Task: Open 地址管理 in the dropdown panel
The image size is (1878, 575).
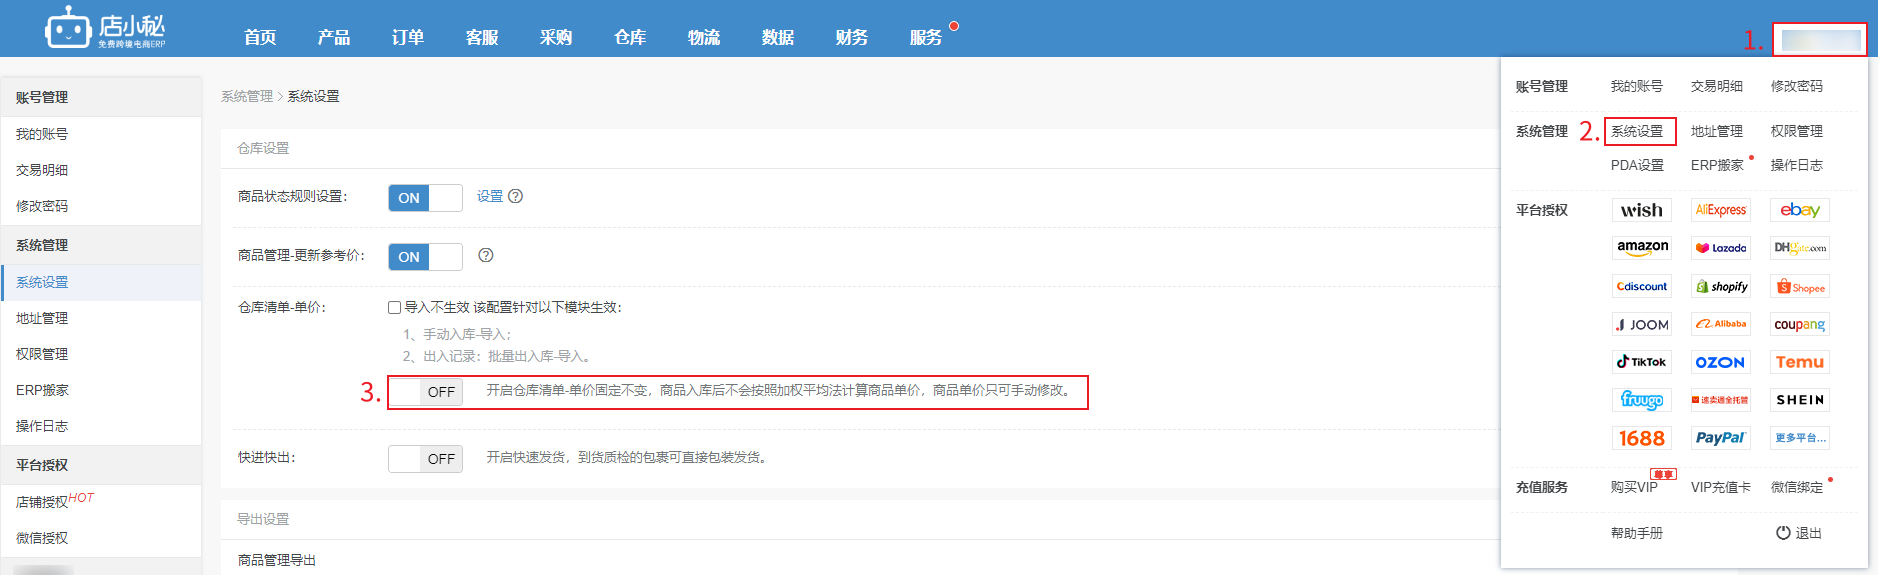Action: (x=1717, y=131)
